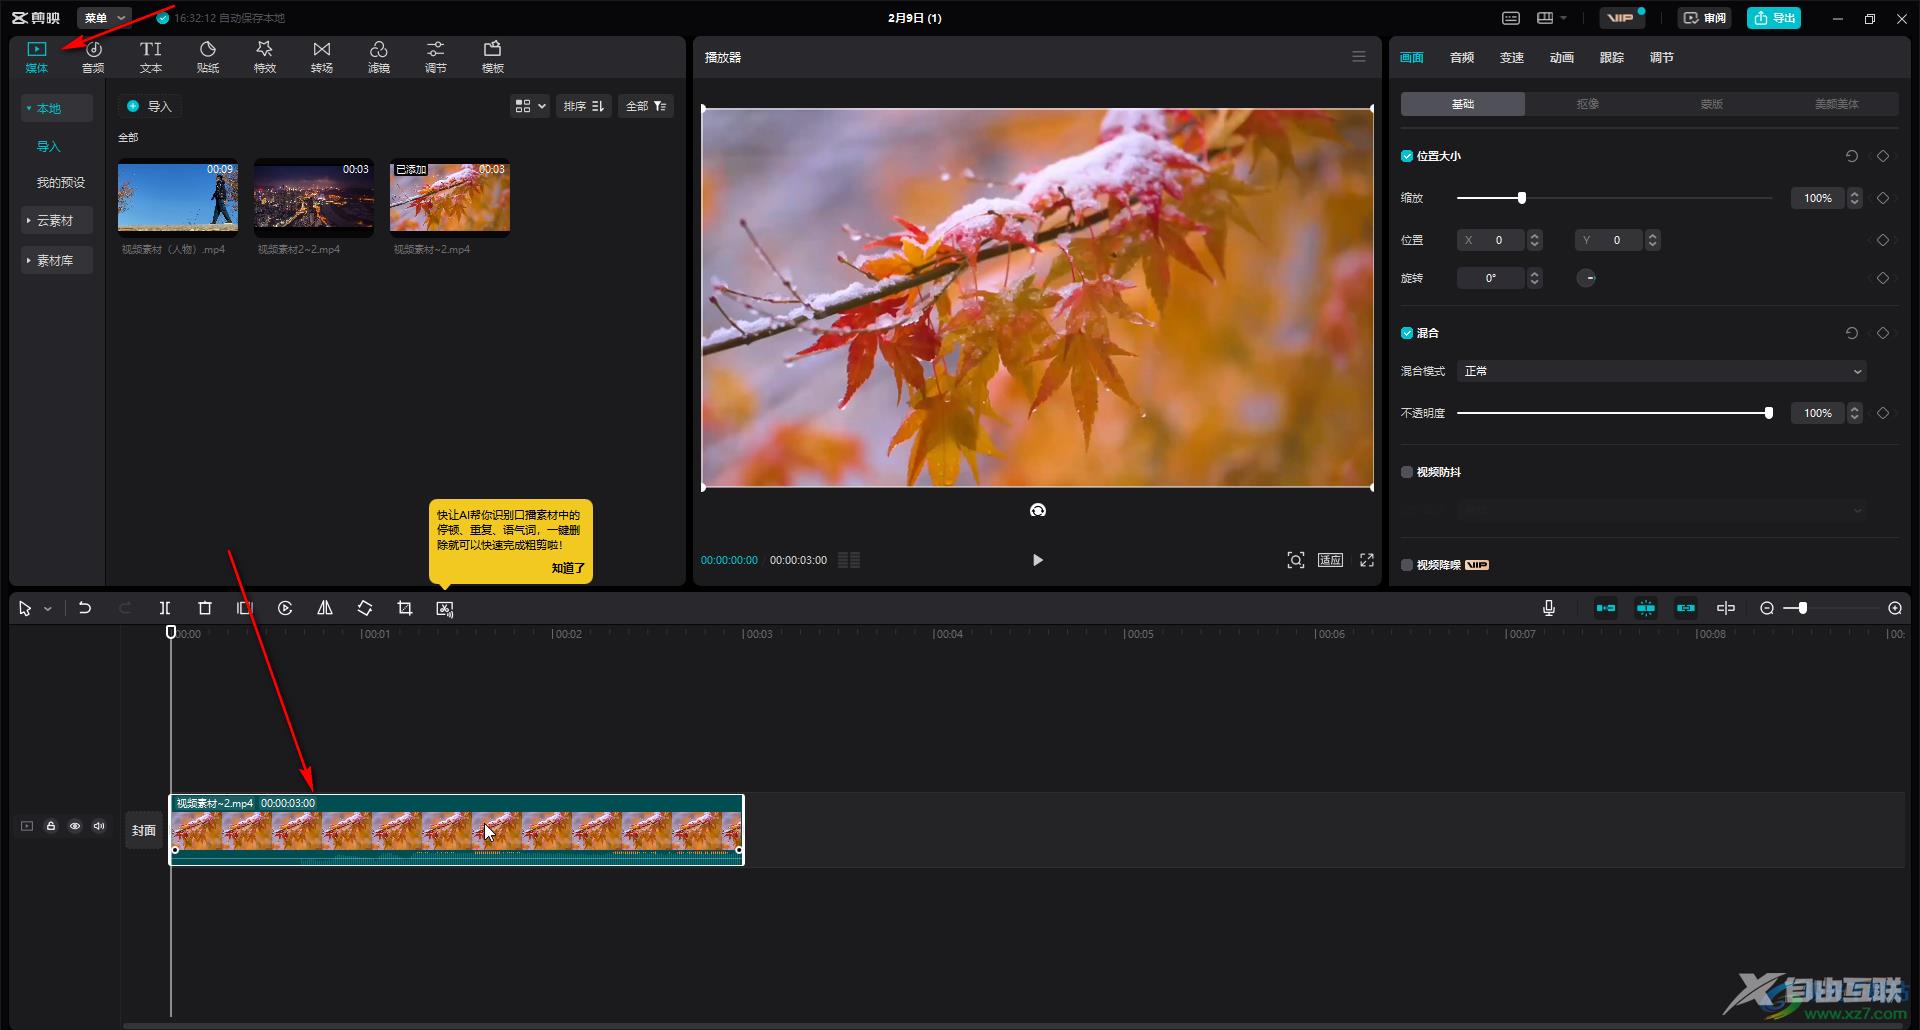Expand the 素材库 tree item
Image resolution: width=1920 pixels, height=1030 pixels.
pyautogui.click(x=56, y=260)
